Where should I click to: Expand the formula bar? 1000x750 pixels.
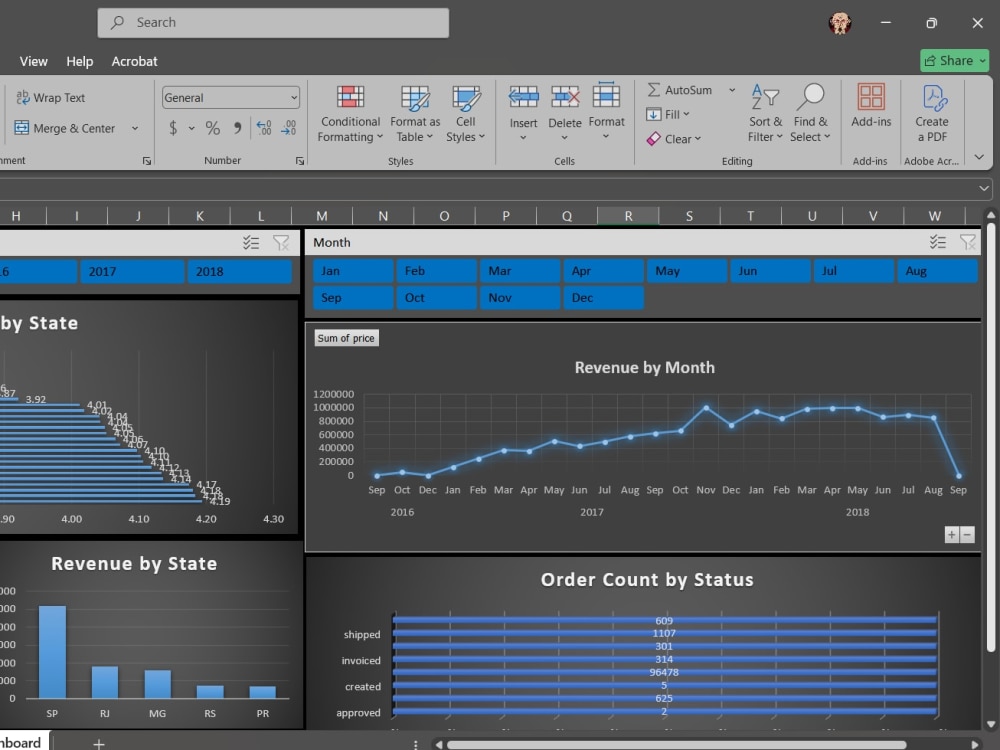tap(983, 188)
